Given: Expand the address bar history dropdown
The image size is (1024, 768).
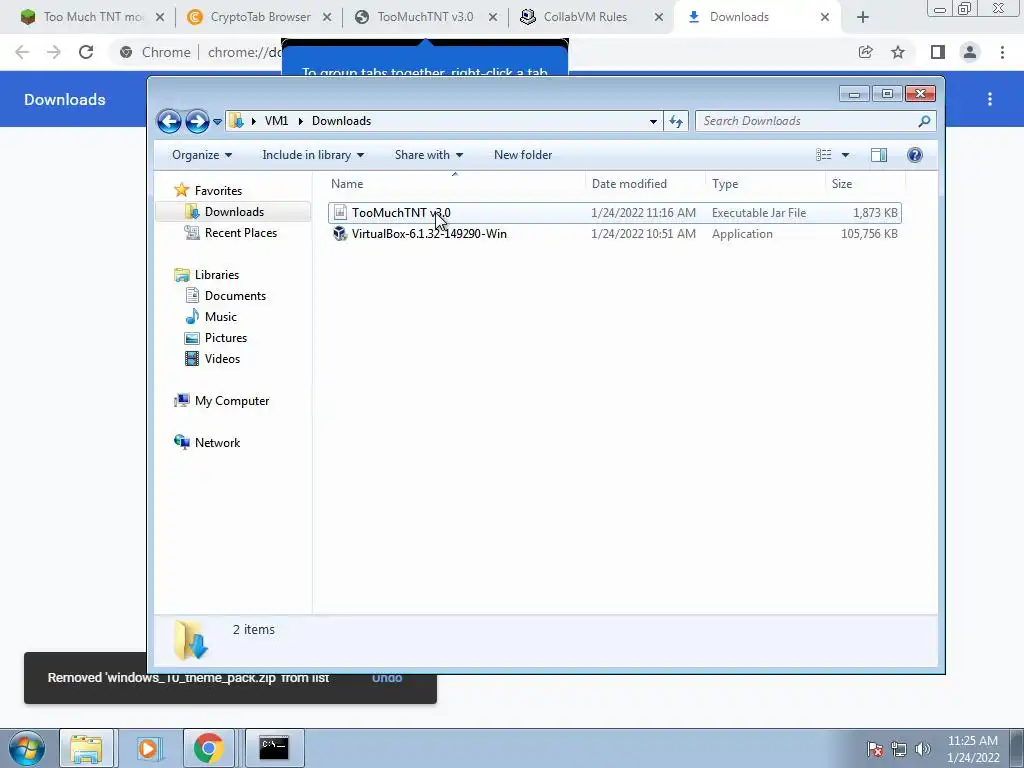Looking at the screenshot, I should pos(652,121).
